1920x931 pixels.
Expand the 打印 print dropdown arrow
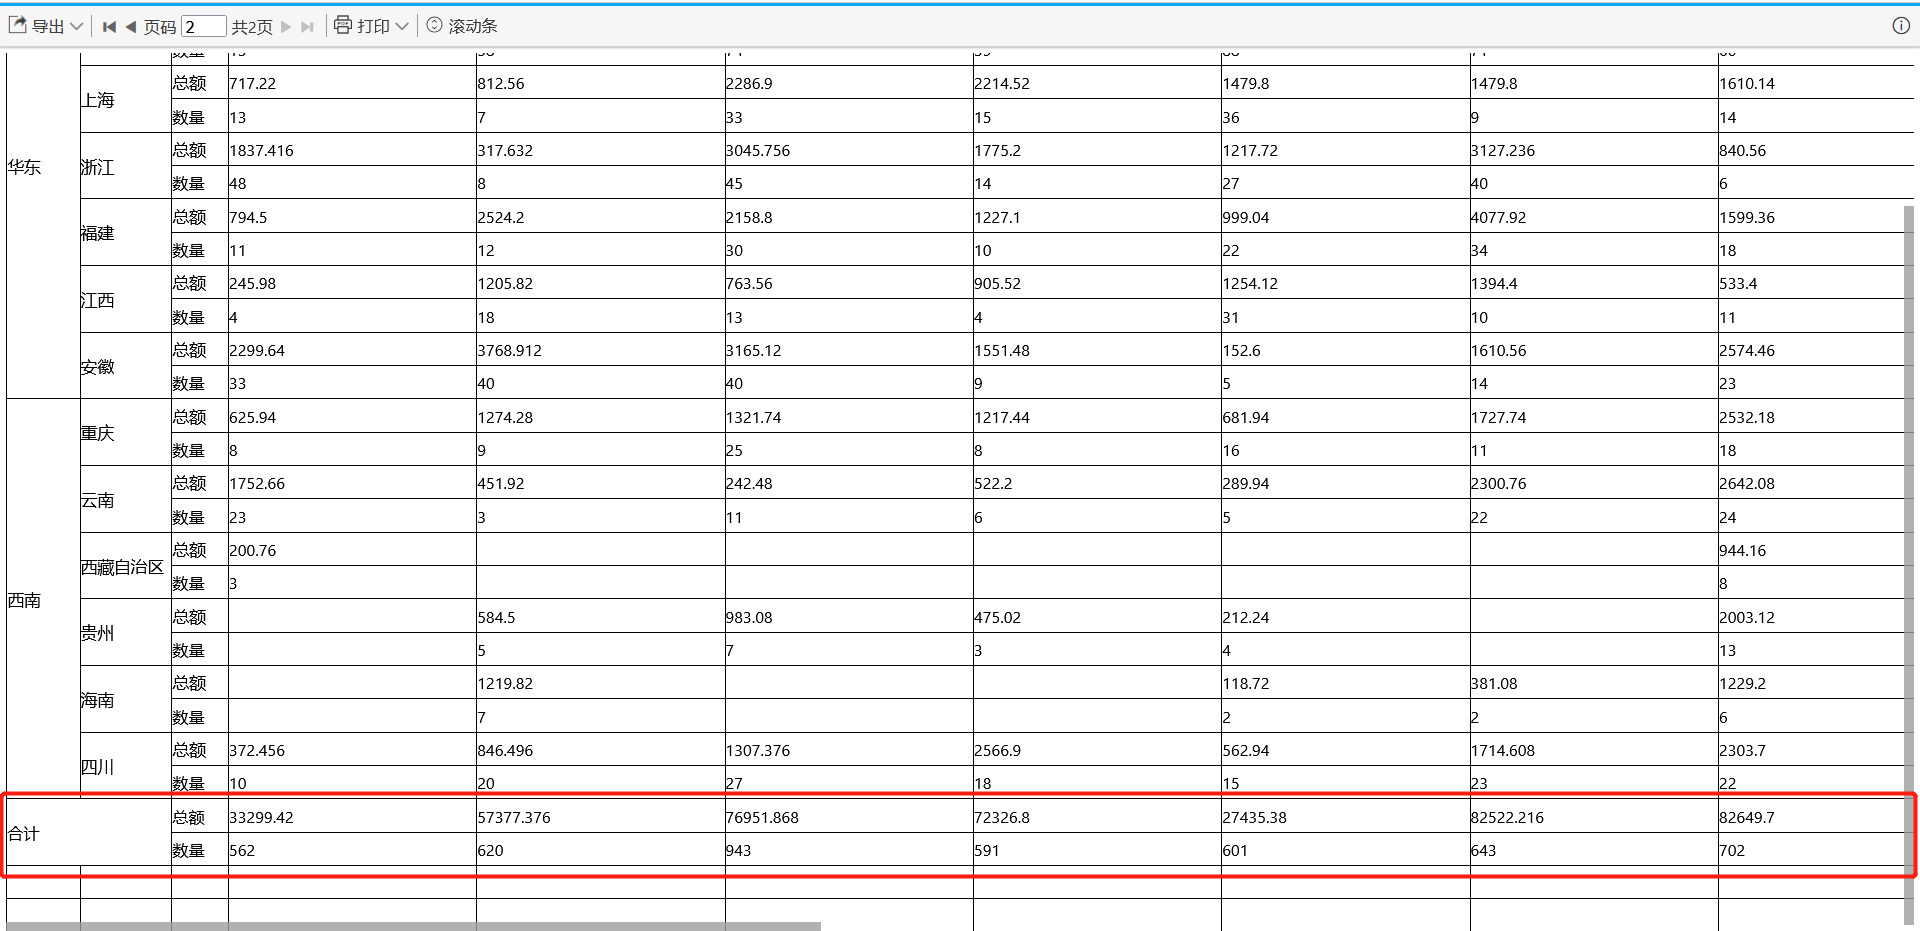pyautogui.click(x=402, y=26)
